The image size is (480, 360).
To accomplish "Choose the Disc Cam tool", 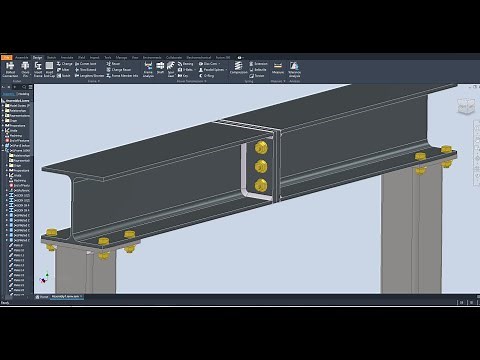I will click(x=208, y=64).
